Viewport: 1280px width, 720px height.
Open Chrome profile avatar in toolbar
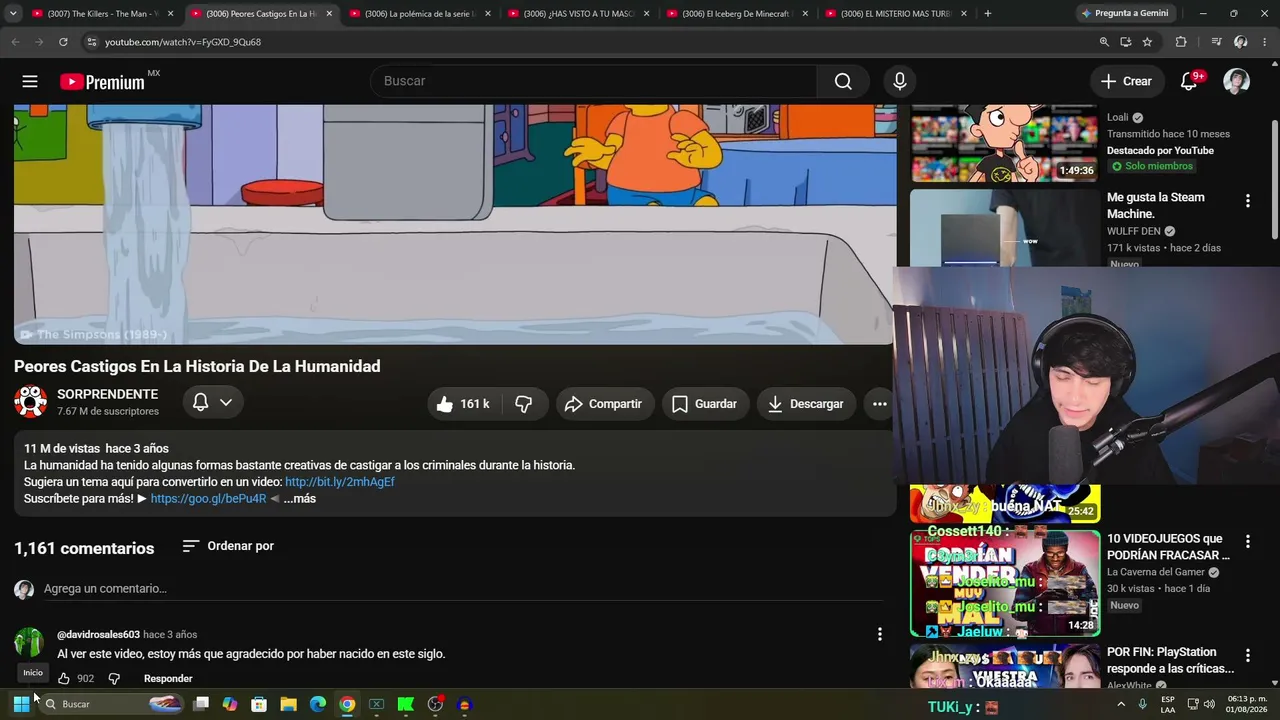[1241, 42]
